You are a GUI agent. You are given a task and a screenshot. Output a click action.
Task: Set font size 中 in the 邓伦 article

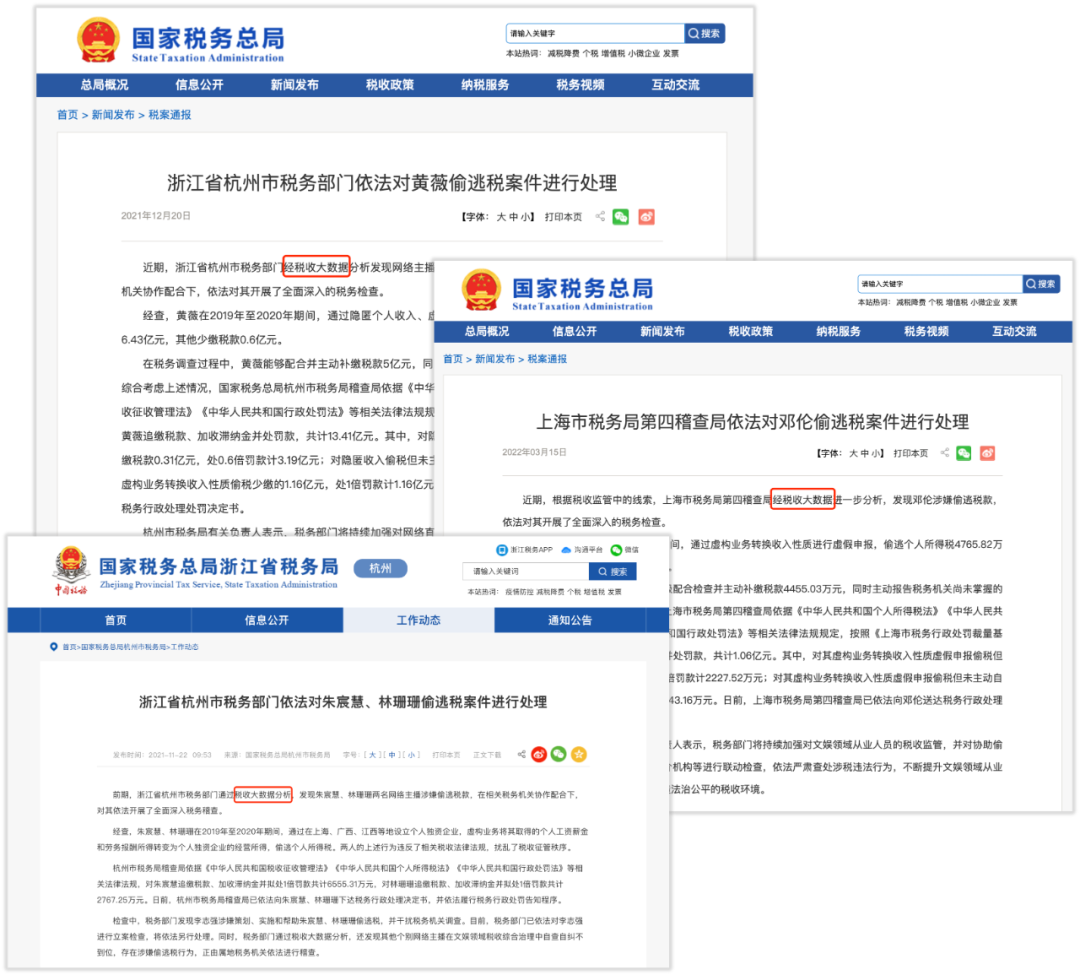[864, 453]
